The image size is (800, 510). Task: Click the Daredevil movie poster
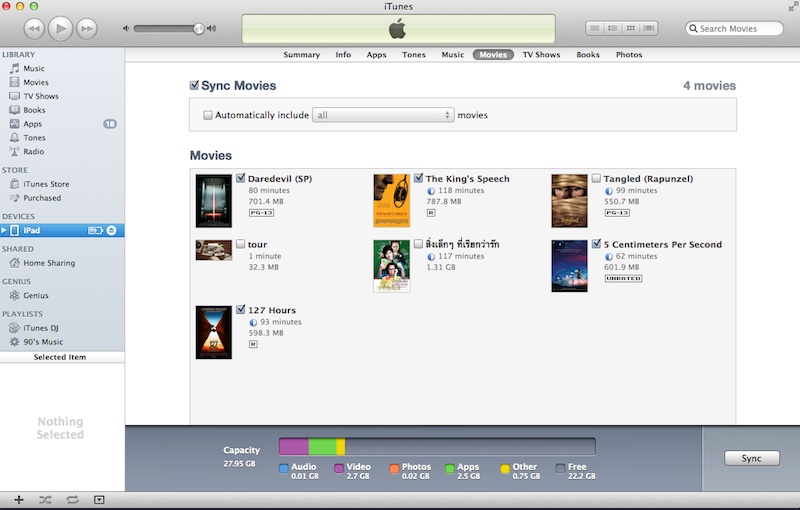pyautogui.click(x=214, y=201)
